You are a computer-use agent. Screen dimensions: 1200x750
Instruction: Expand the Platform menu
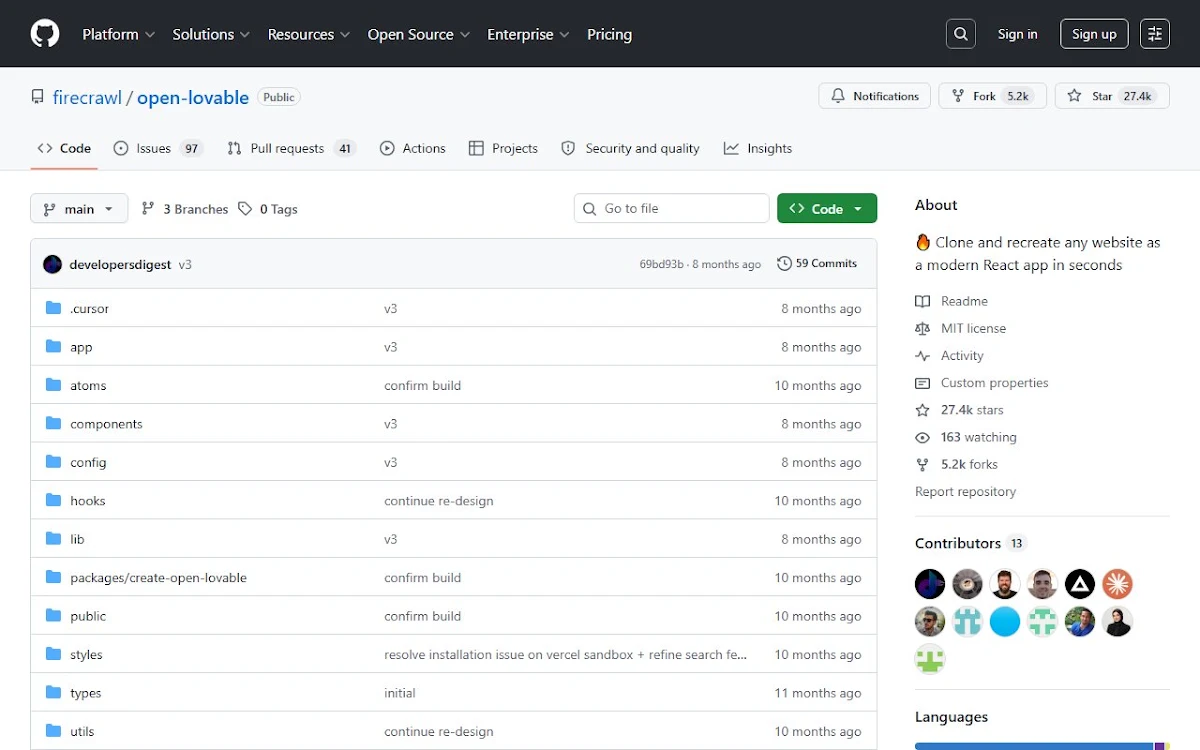[x=118, y=34]
